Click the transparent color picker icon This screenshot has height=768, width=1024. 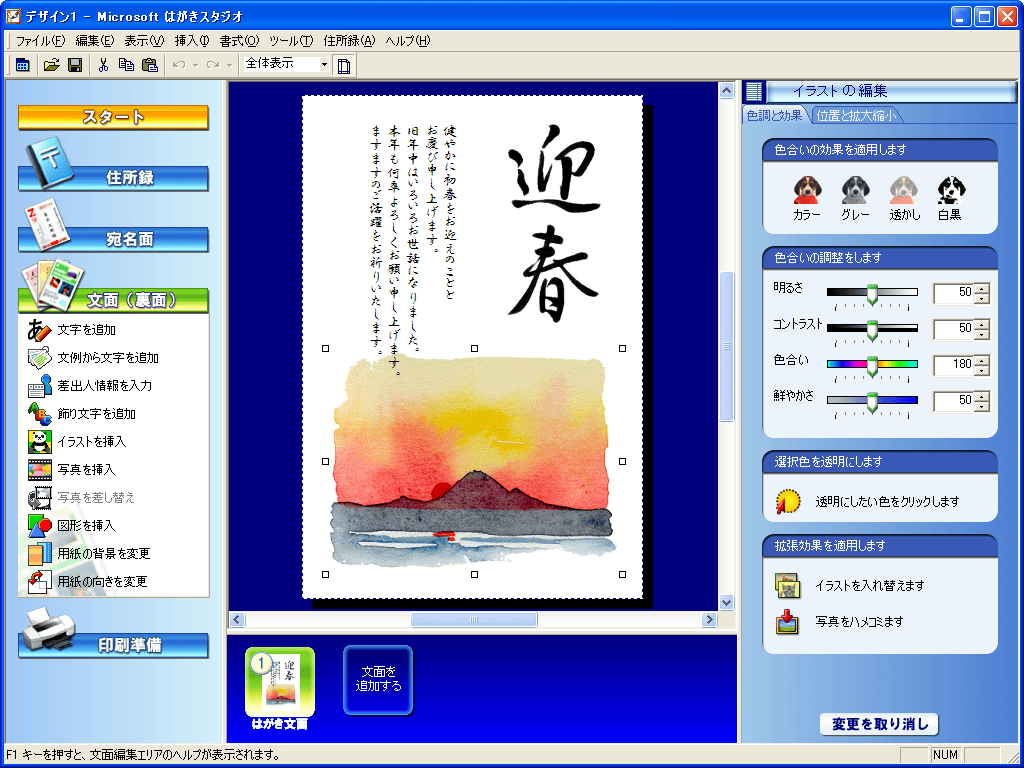[x=788, y=502]
